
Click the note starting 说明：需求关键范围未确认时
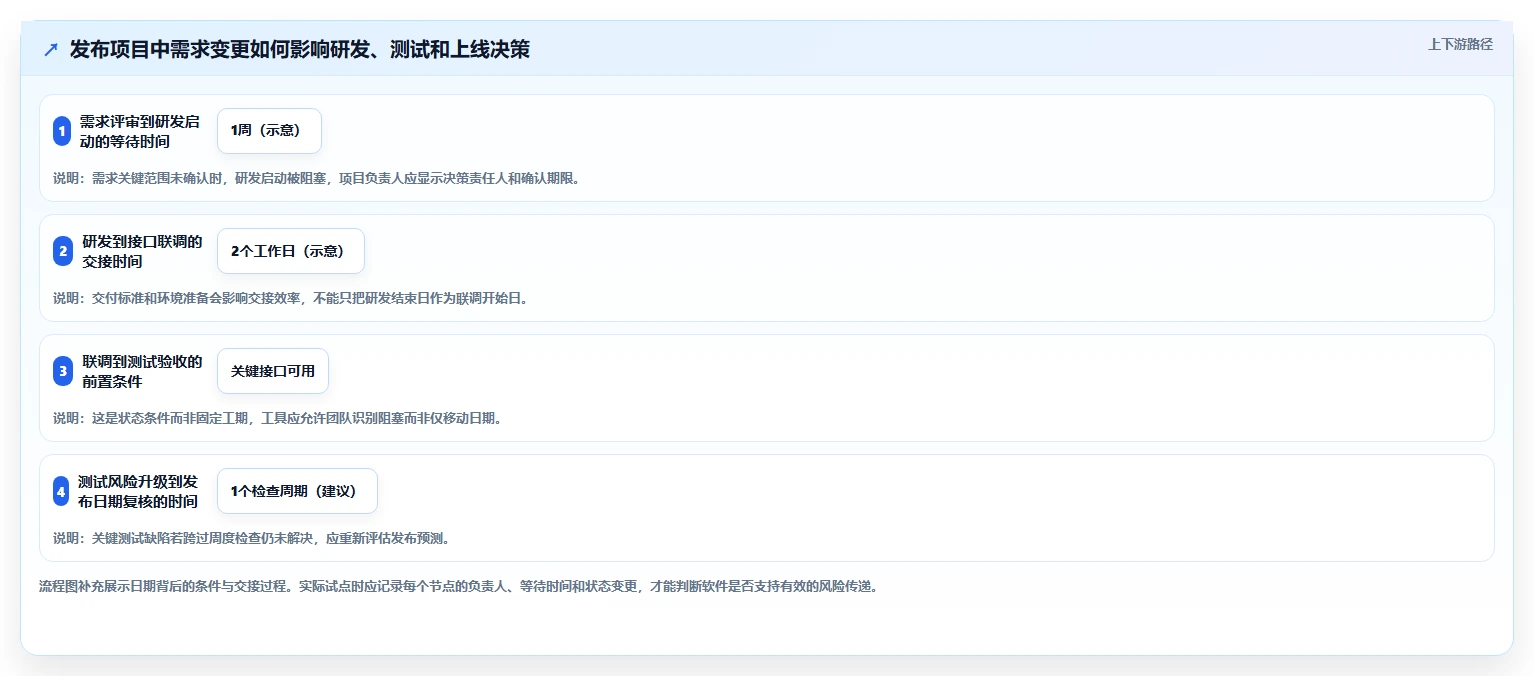coord(316,178)
